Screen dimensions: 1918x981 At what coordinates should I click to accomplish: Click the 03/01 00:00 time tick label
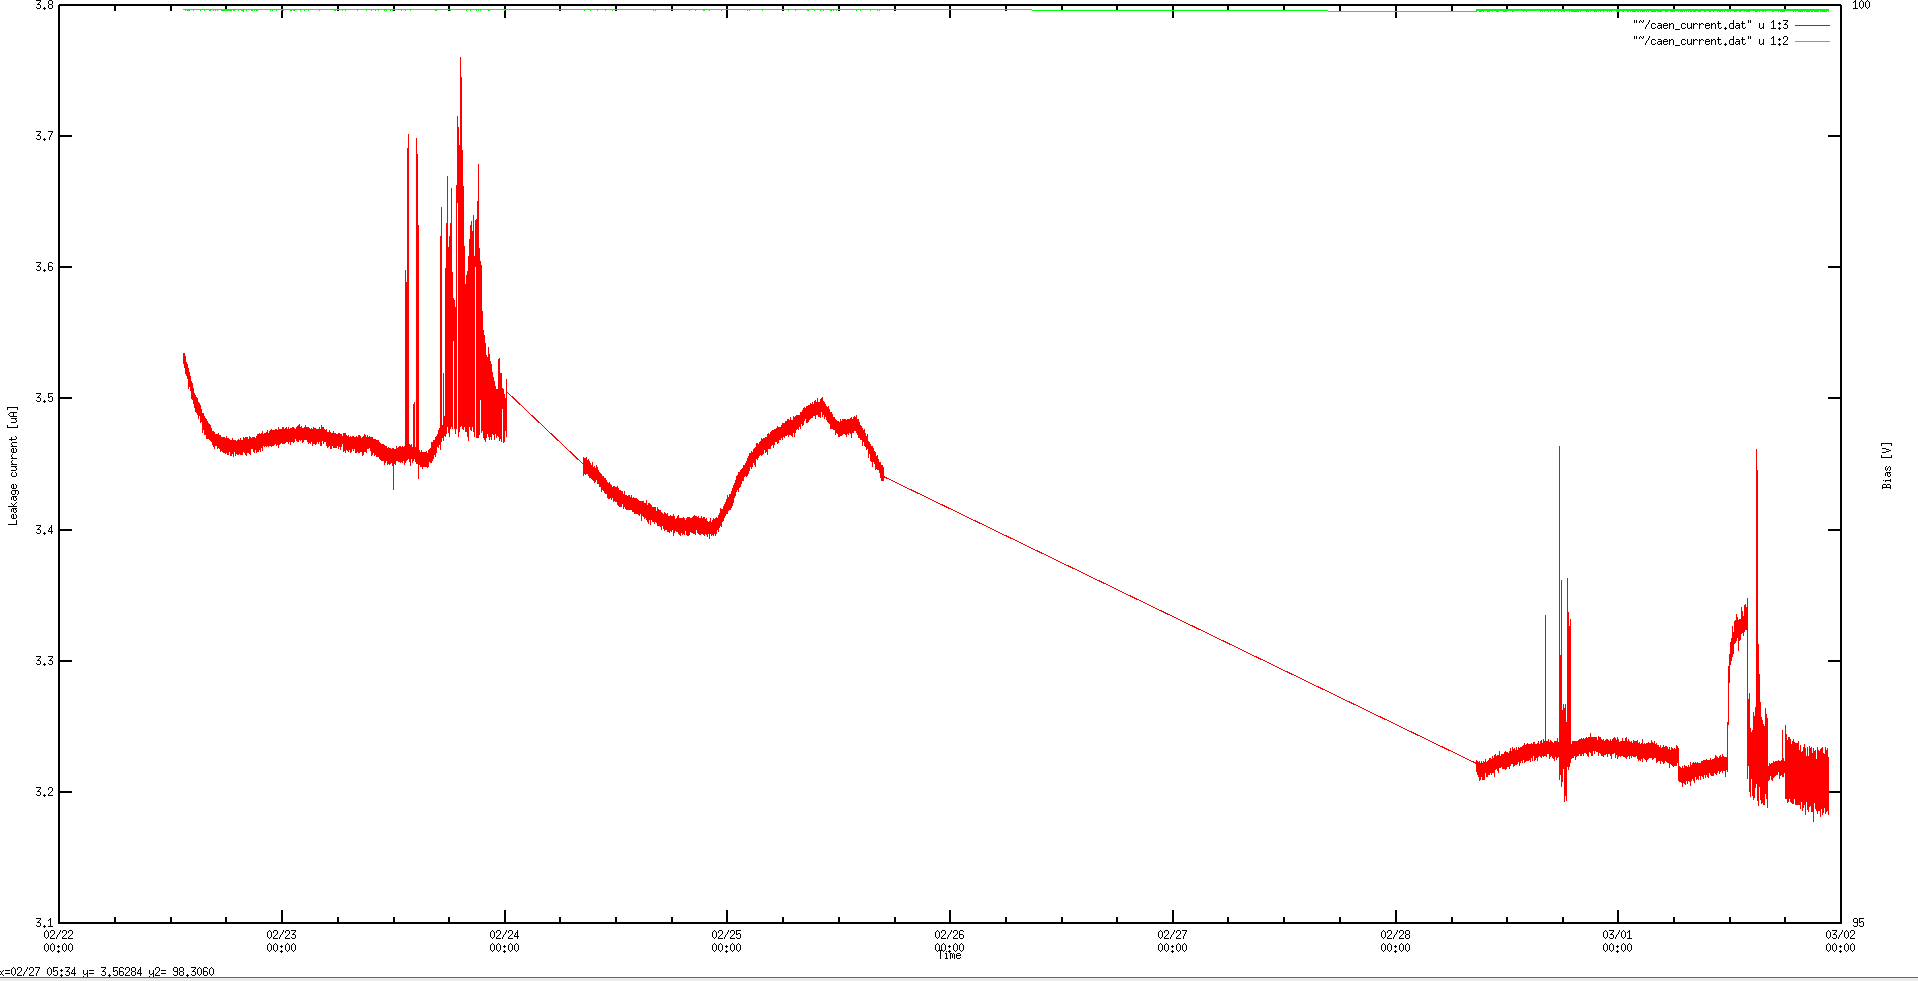(1617, 941)
